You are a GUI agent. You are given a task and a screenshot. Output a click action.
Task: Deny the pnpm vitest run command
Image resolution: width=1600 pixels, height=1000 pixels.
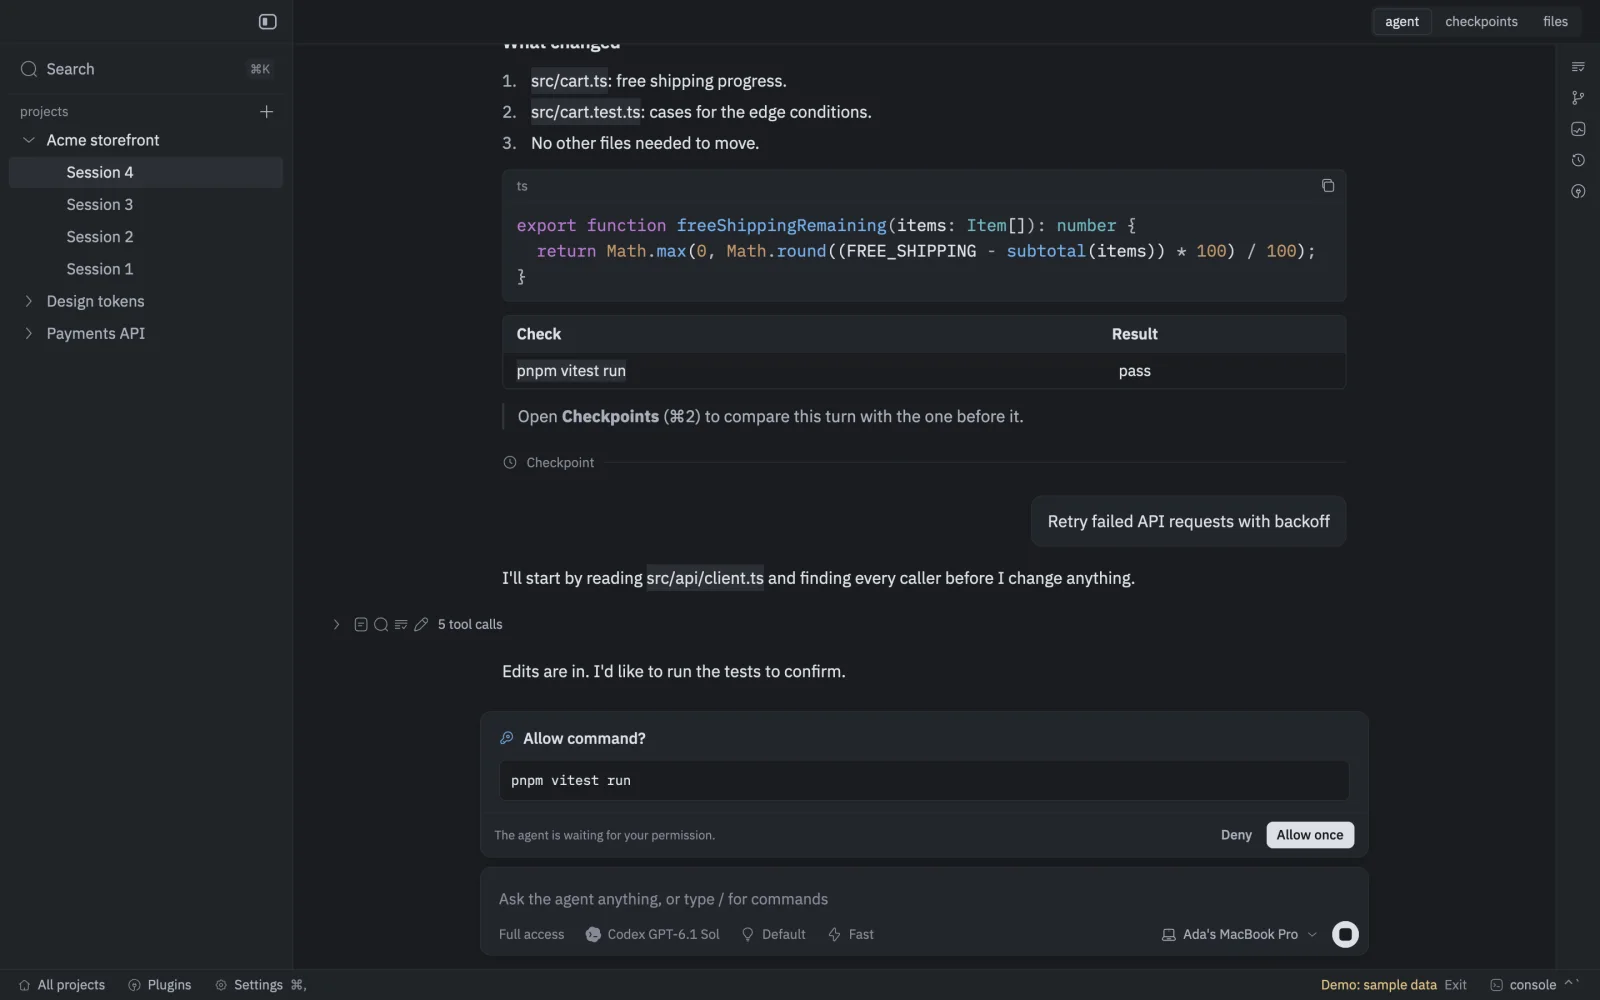[1236, 835]
